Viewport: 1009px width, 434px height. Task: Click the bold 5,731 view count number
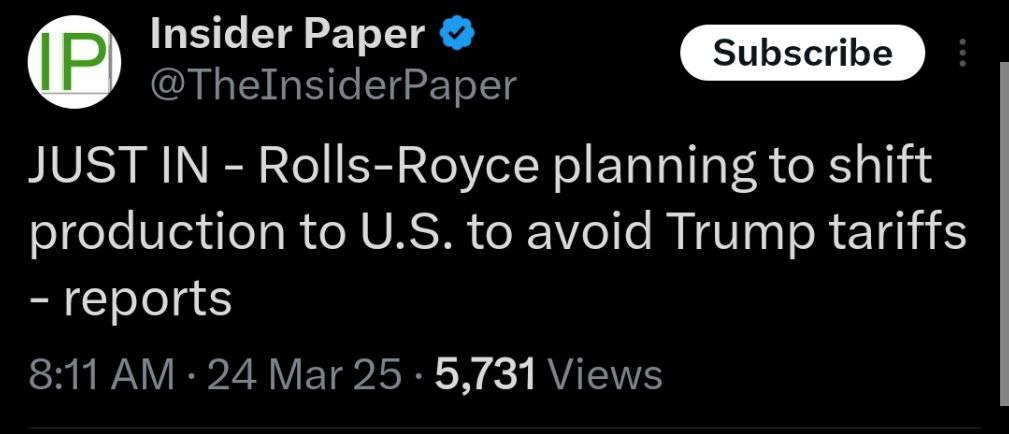coord(485,375)
